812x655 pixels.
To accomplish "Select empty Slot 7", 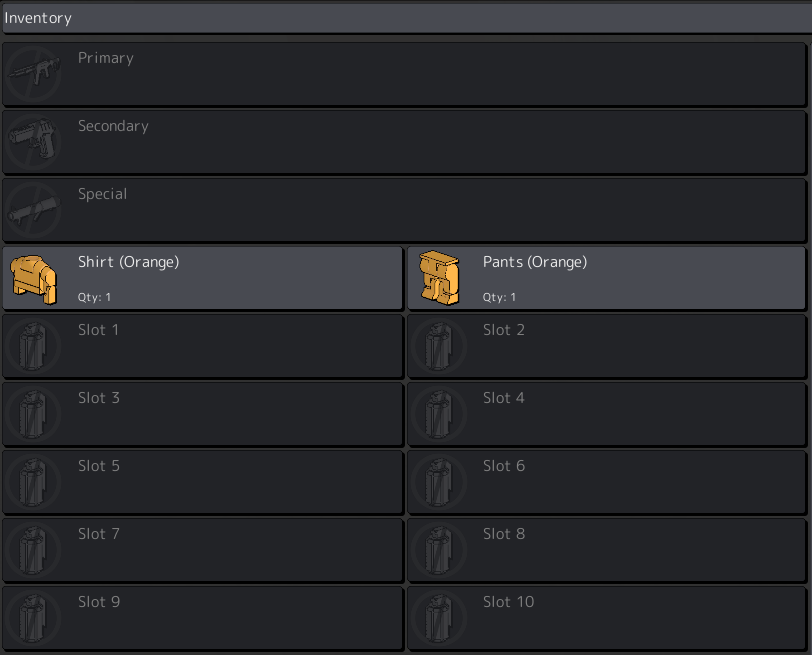I will [x=202, y=550].
